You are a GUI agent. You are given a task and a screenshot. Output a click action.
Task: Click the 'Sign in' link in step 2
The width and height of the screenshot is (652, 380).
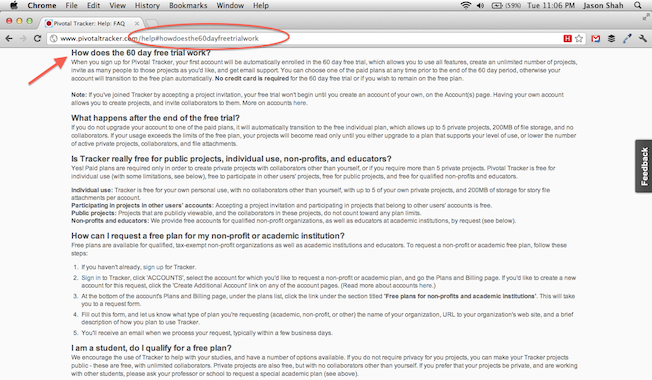[x=91, y=278]
